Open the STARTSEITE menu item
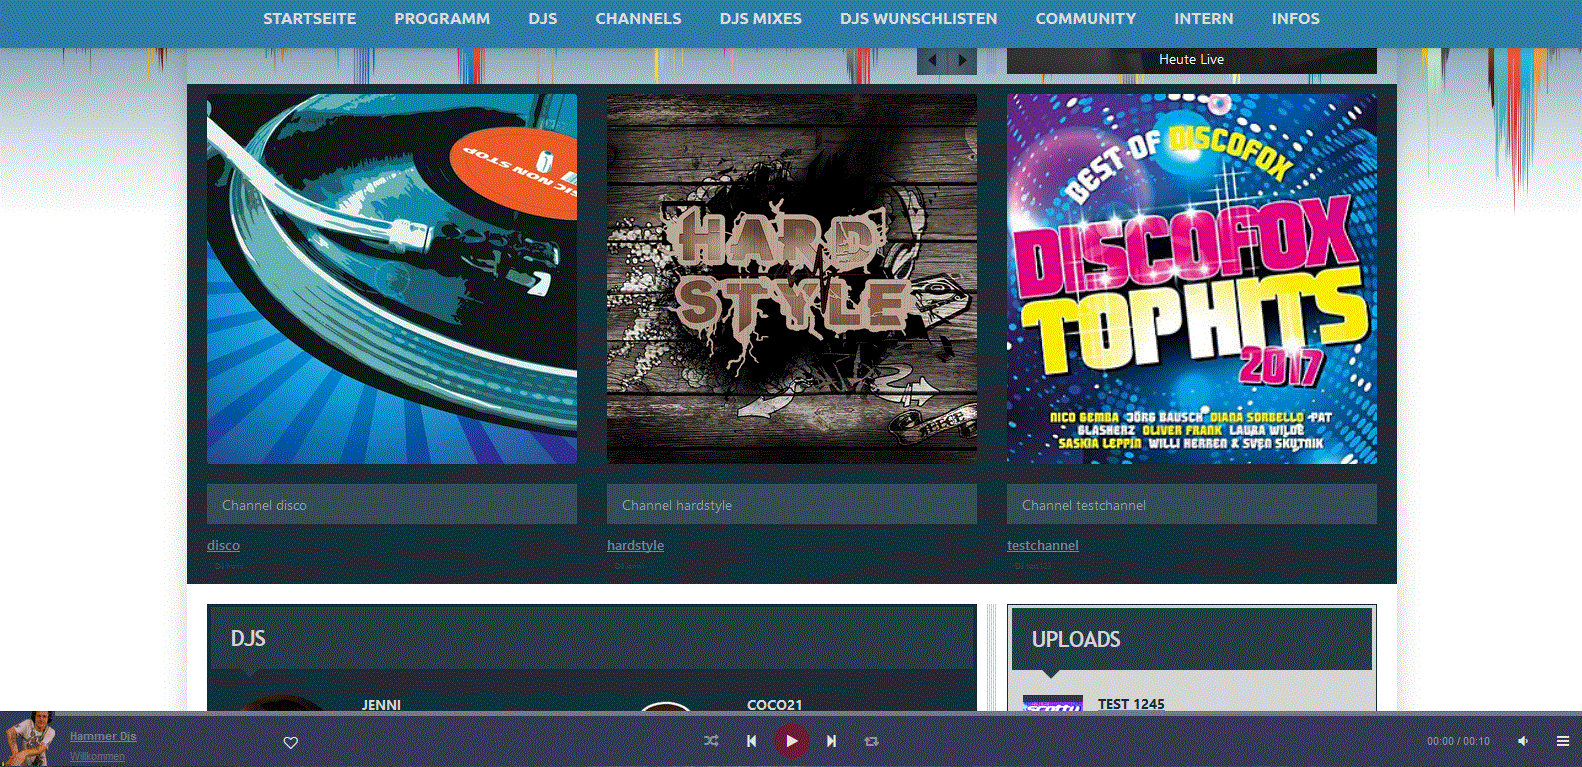The height and width of the screenshot is (767, 1582). tap(309, 18)
